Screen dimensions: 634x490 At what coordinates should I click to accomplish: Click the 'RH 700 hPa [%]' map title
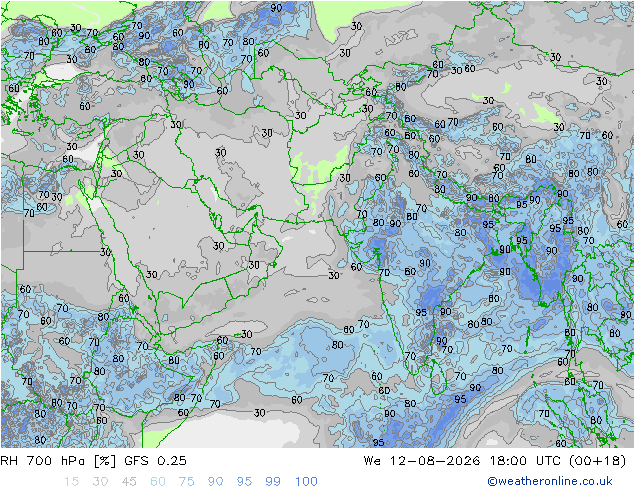[x=58, y=461]
